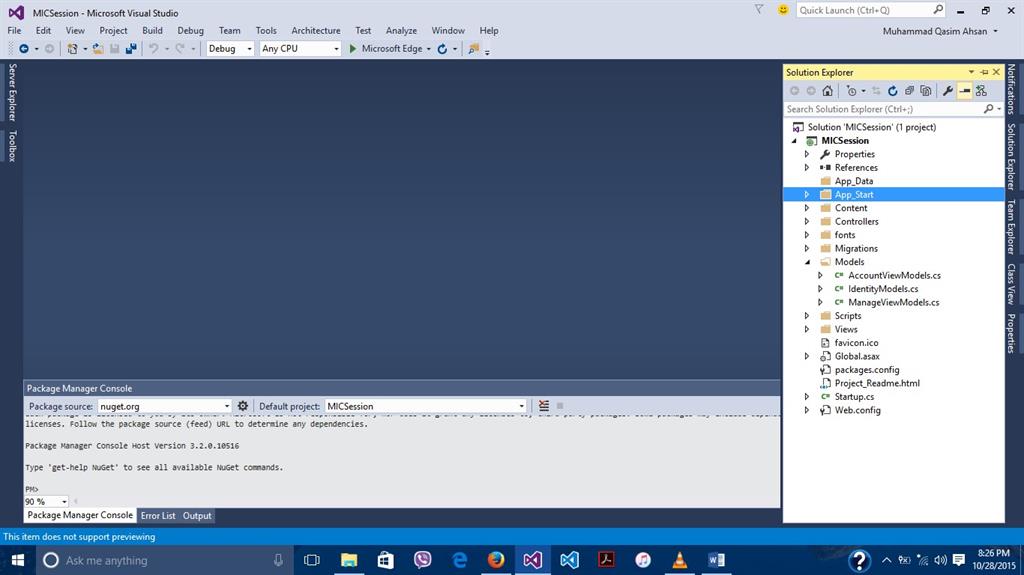Click the Solution Explorer Home icon
The image size is (1024, 575).
[x=827, y=91]
